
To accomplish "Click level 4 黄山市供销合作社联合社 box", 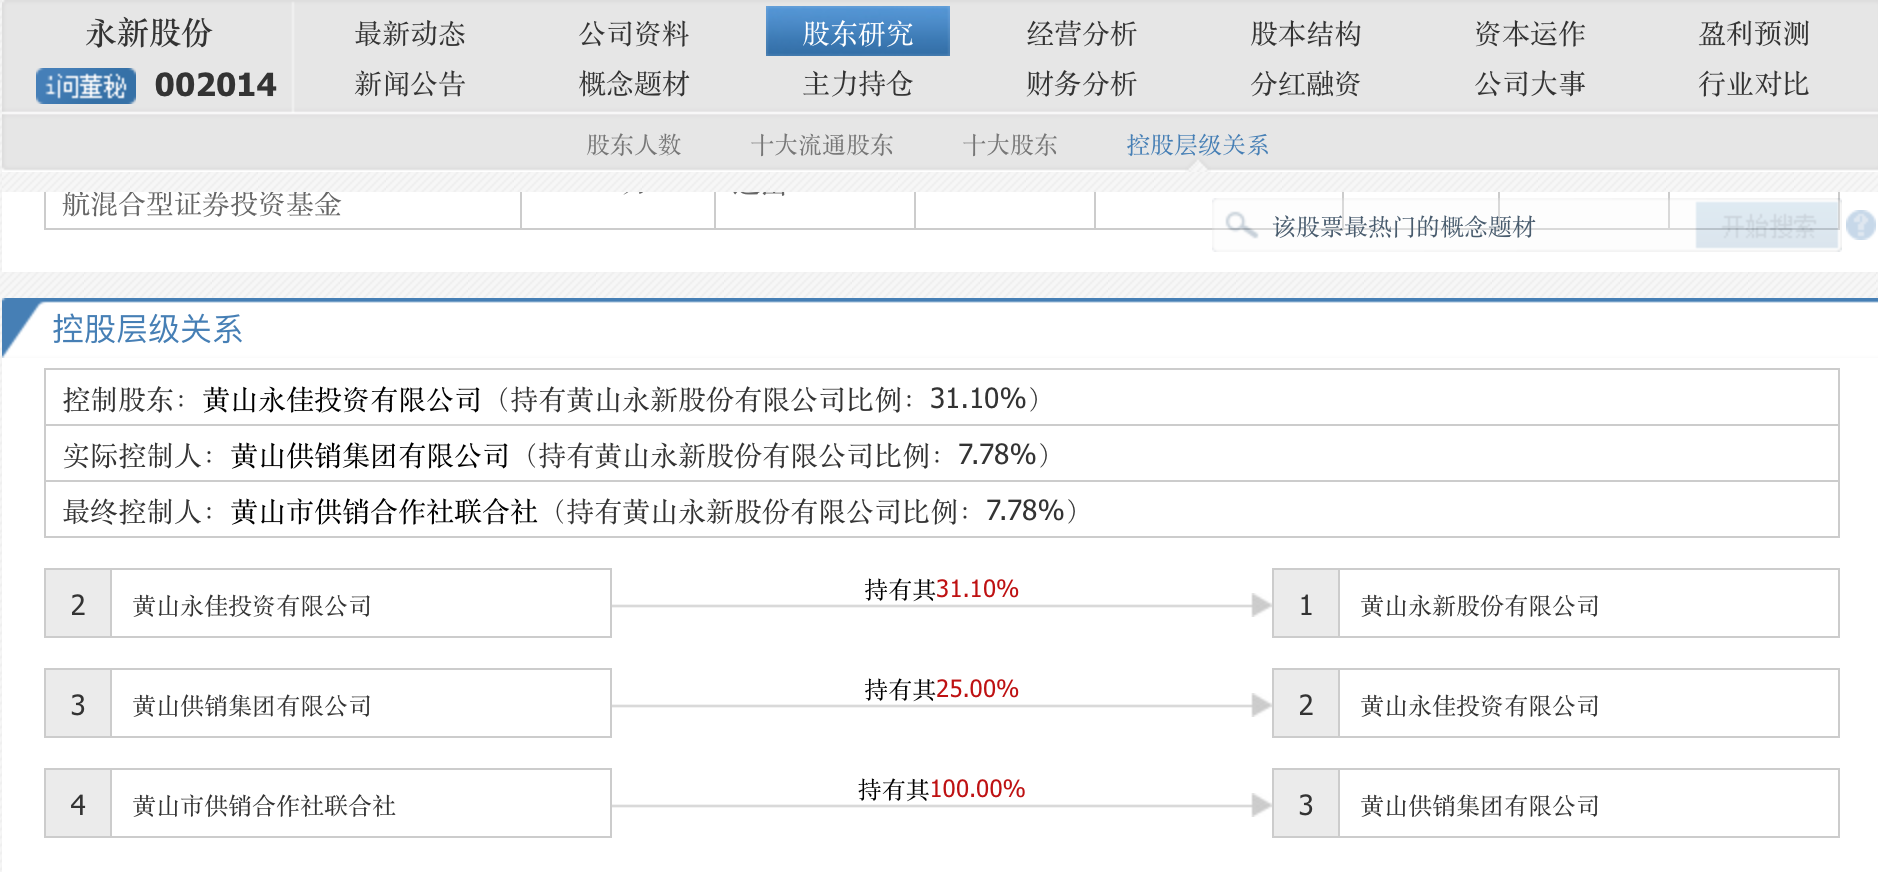I will [328, 804].
